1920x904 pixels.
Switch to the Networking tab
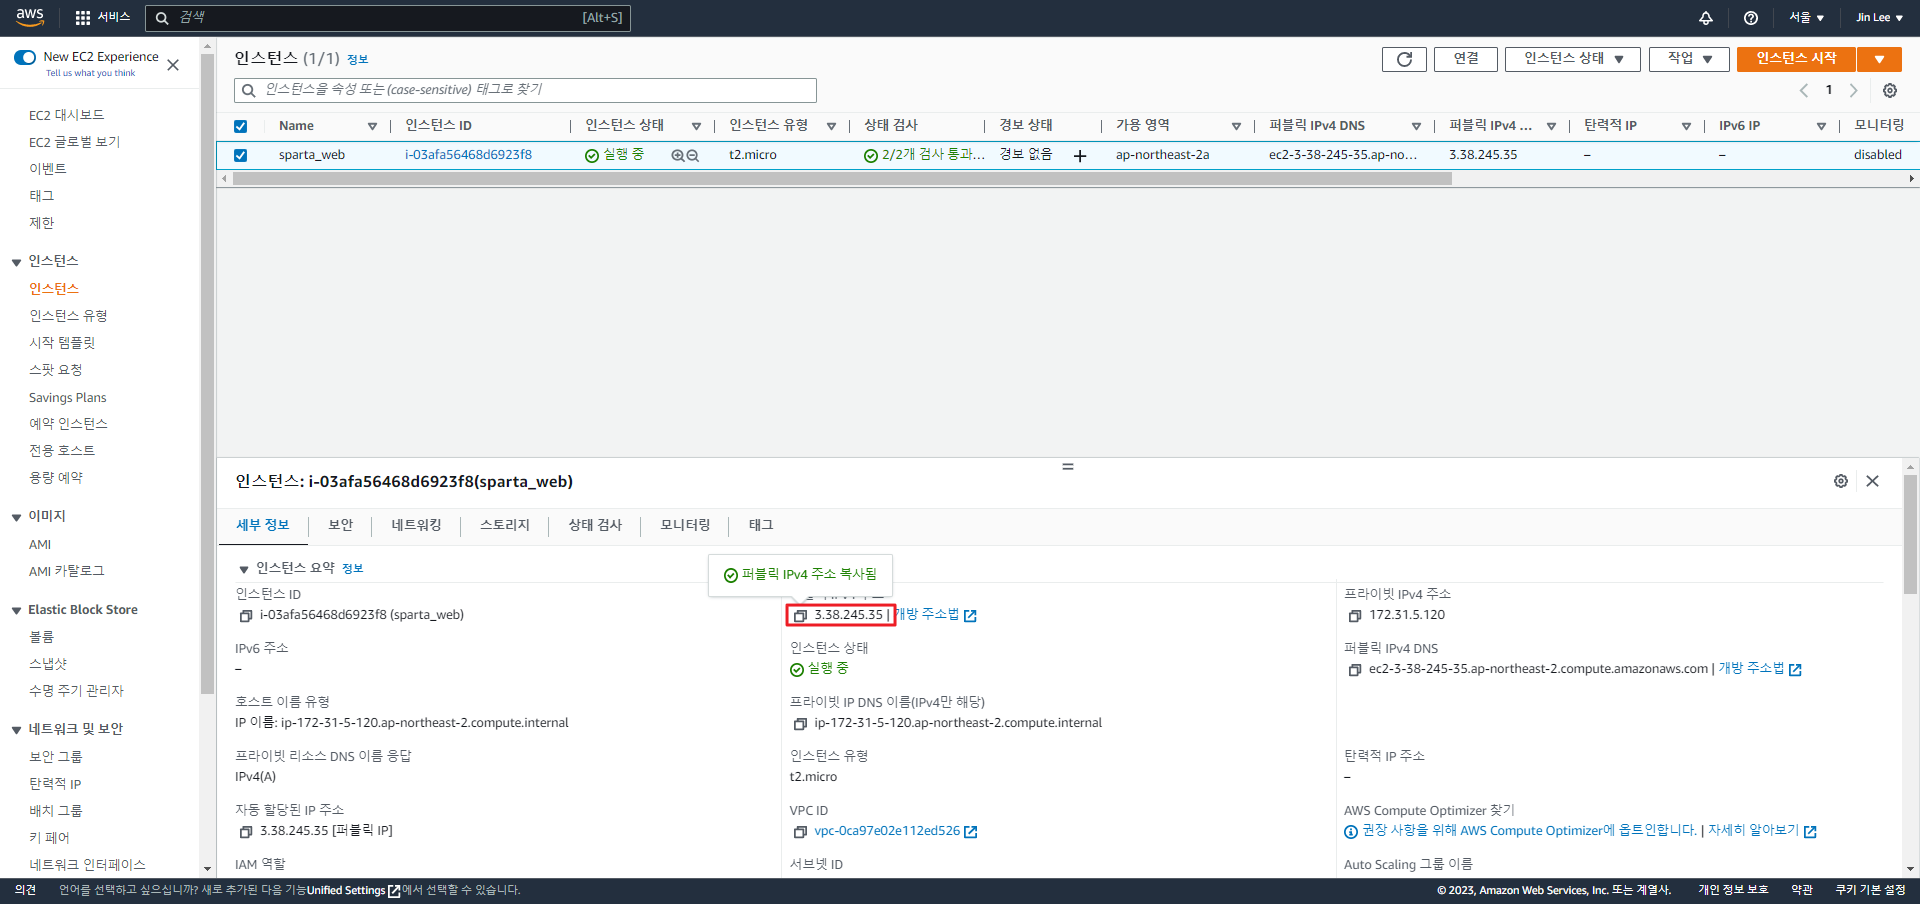pyautogui.click(x=416, y=525)
